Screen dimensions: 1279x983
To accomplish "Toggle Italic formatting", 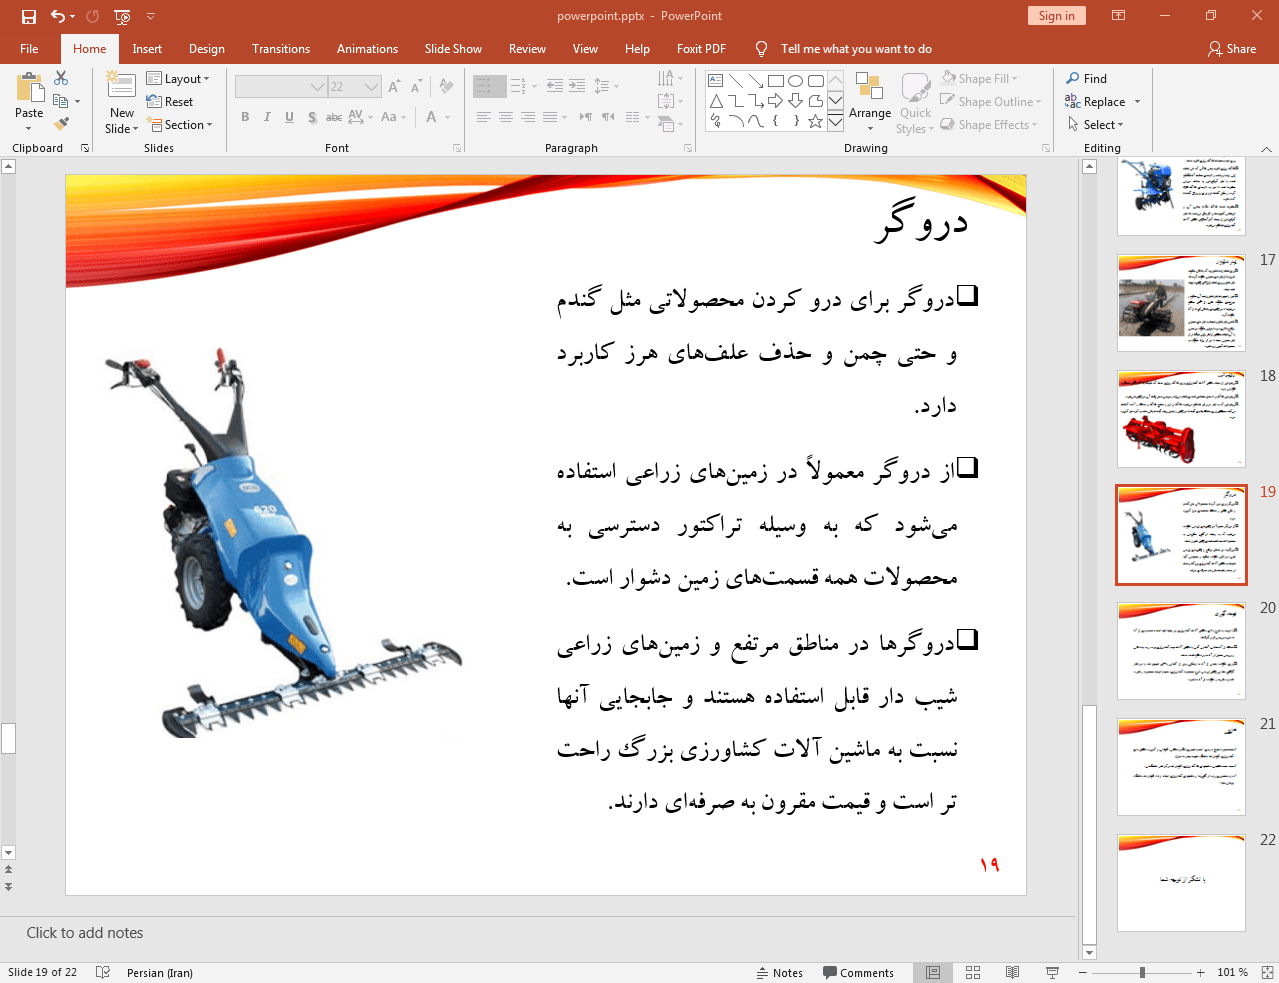I will click(x=267, y=117).
